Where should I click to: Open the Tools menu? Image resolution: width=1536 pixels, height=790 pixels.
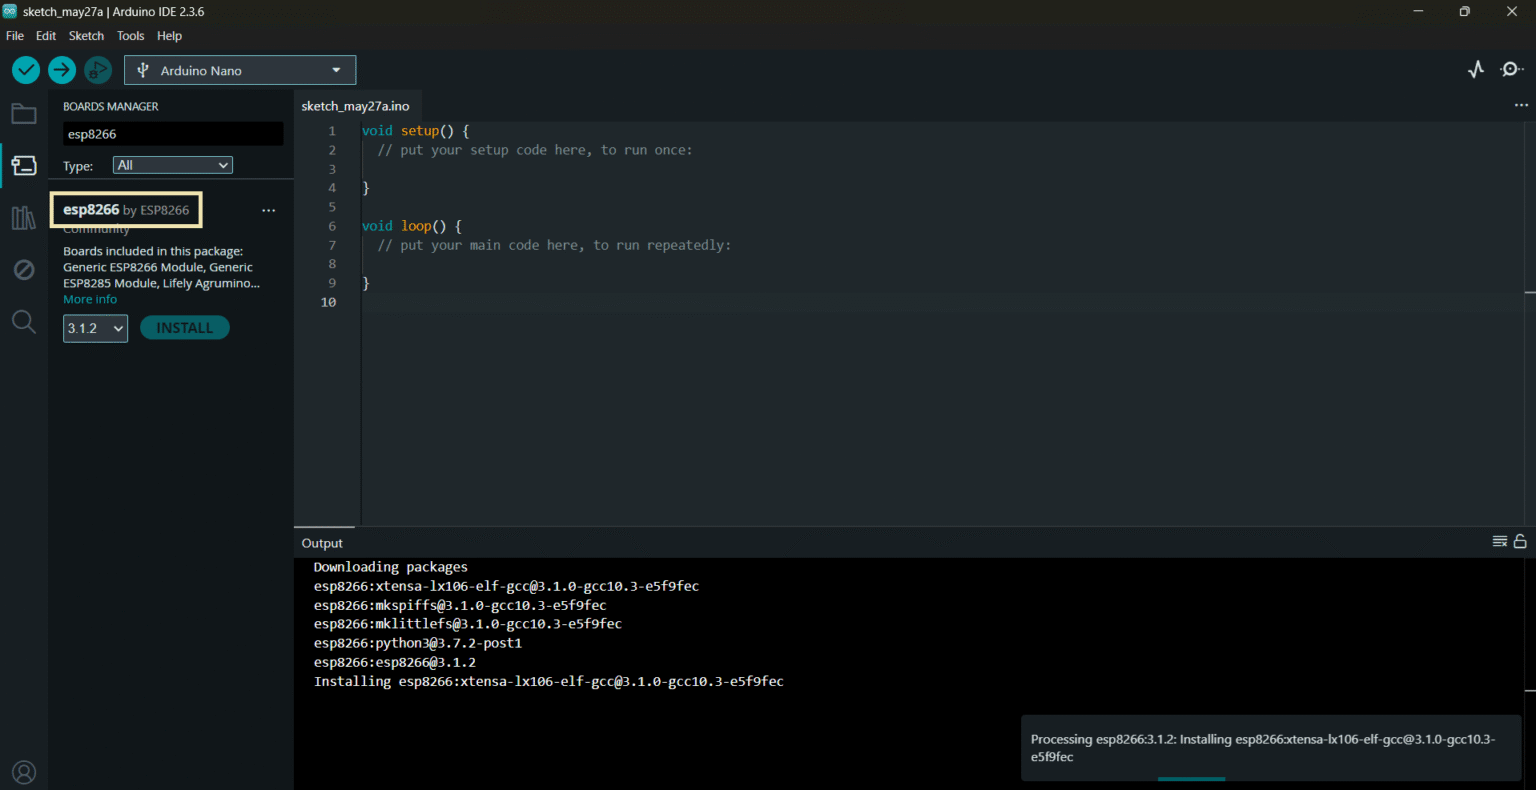click(130, 35)
